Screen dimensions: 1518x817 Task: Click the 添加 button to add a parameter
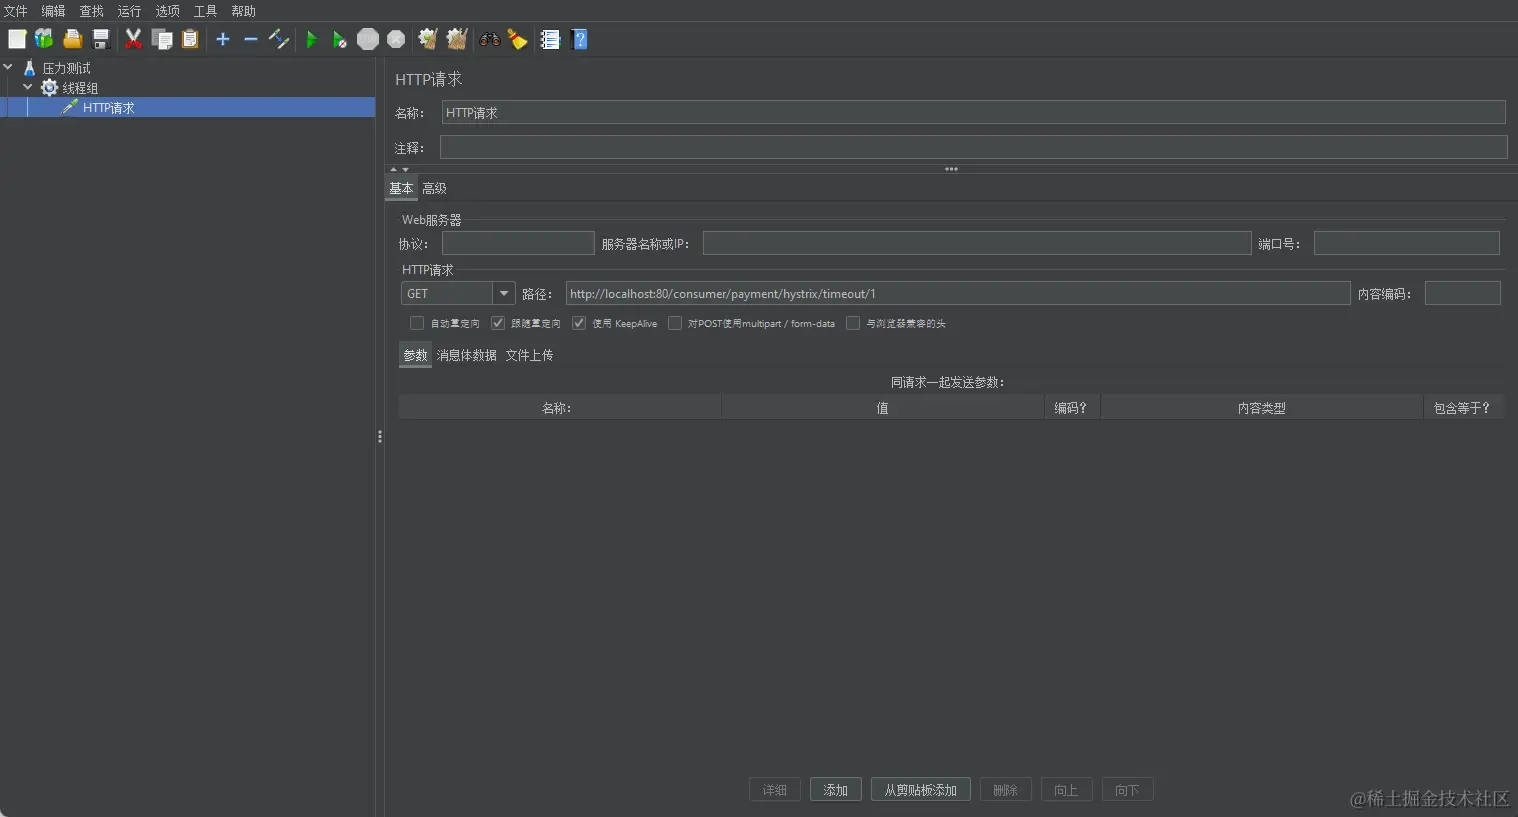(836, 790)
